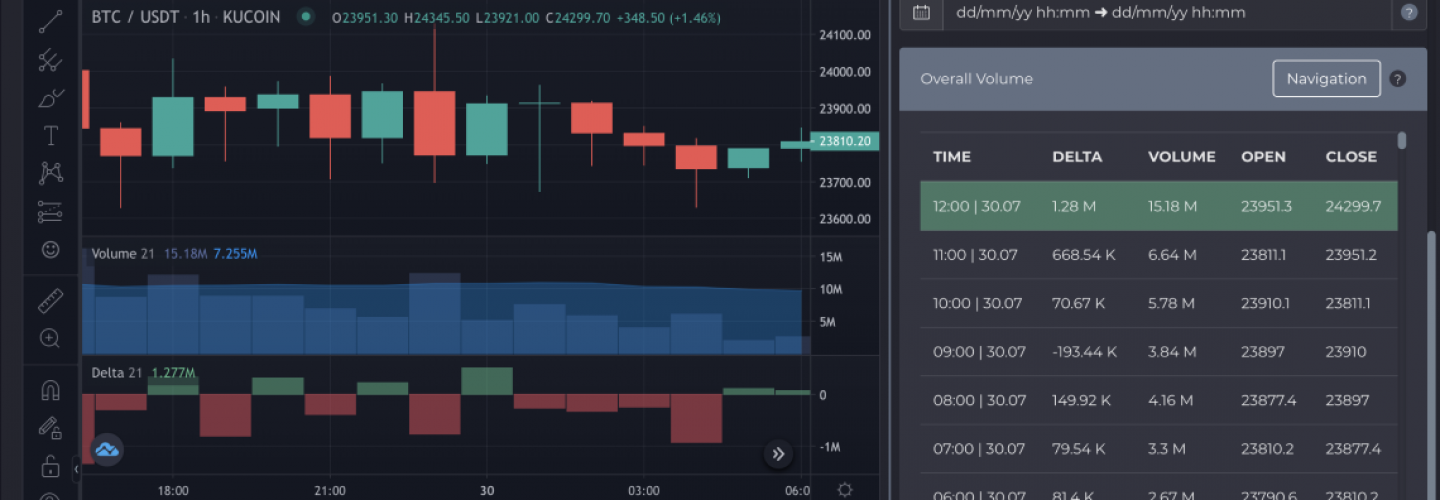Select the Text annotation tool

[x=50, y=135]
